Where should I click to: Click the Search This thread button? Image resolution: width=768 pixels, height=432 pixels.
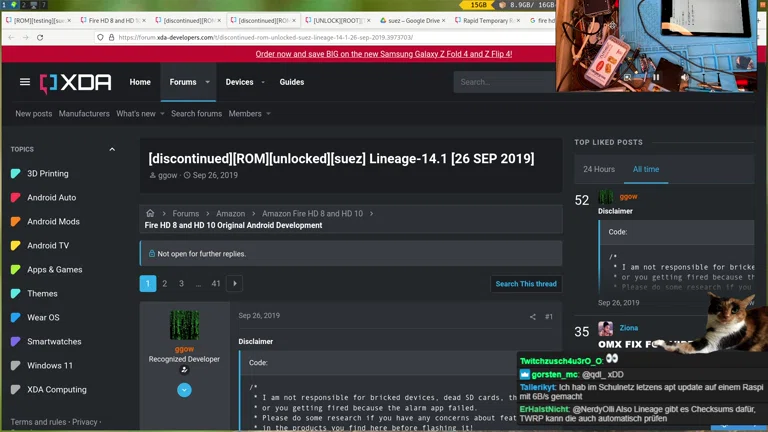(x=526, y=284)
